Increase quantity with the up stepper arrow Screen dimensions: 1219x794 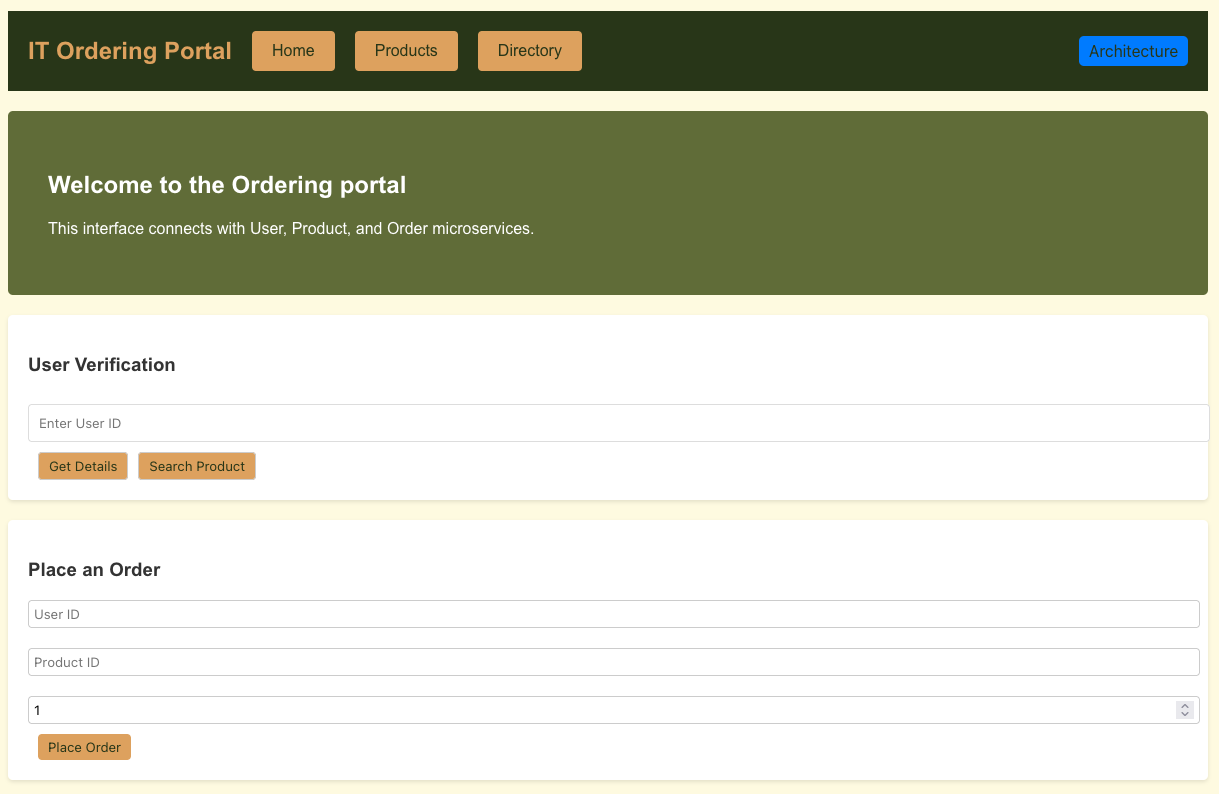[1184, 705]
